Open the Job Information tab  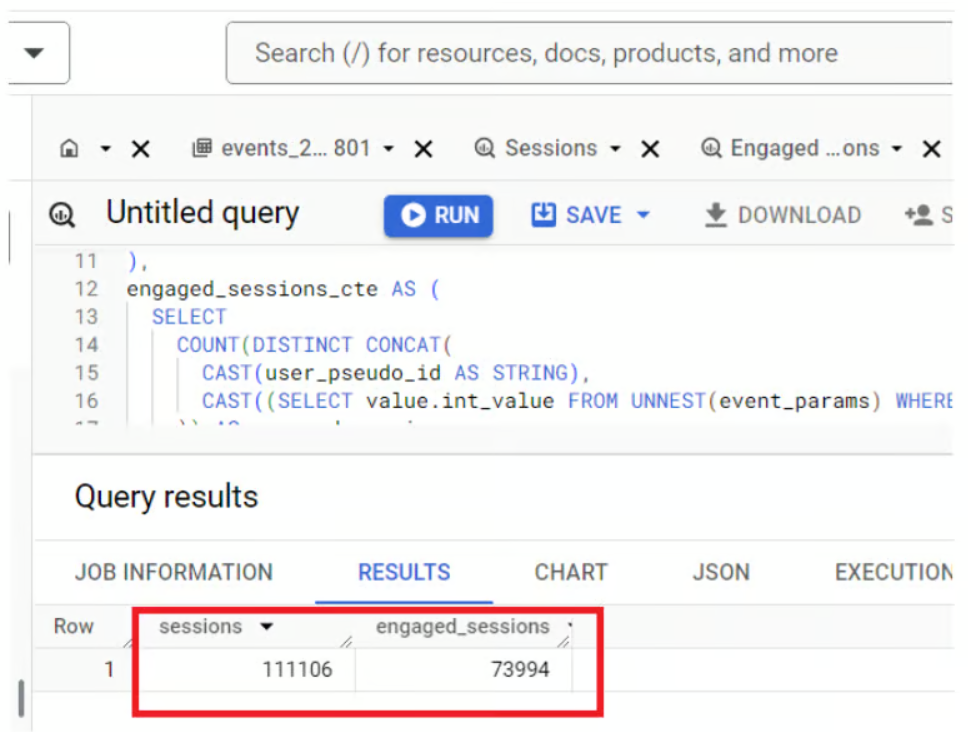point(173,572)
